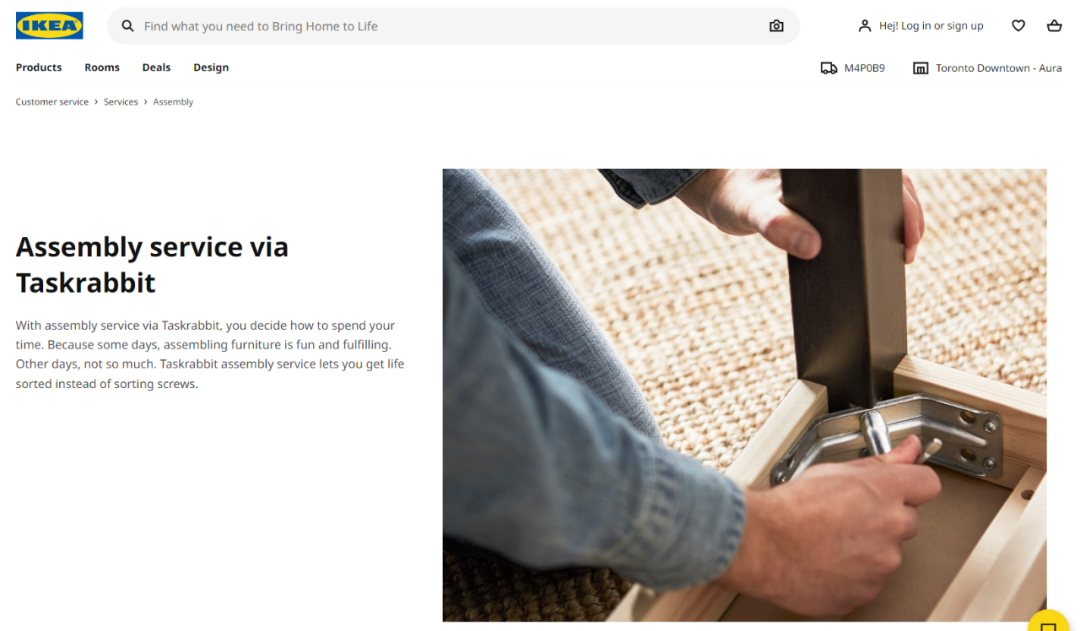
Task: Open the shopping basket icon
Action: pyautogui.click(x=1054, y=26)
